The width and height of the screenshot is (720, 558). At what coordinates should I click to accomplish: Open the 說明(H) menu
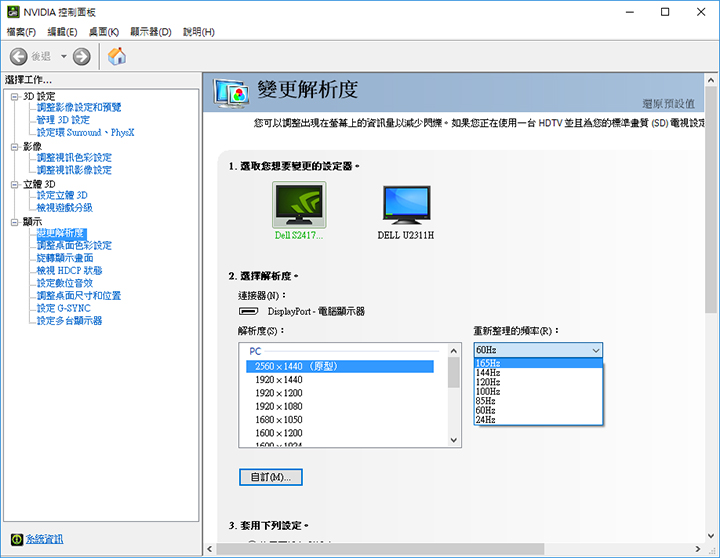[x=199, y=32]
